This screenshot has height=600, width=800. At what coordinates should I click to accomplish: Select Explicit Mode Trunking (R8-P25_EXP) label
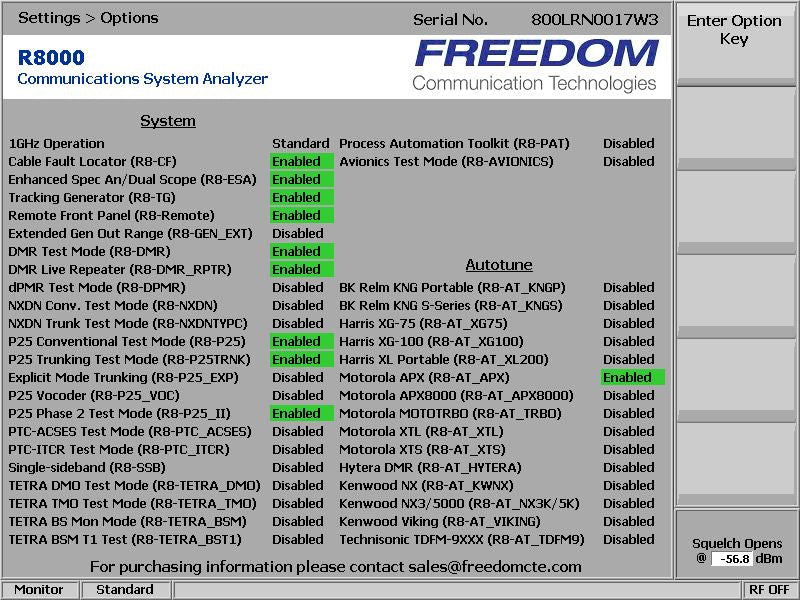123,378
